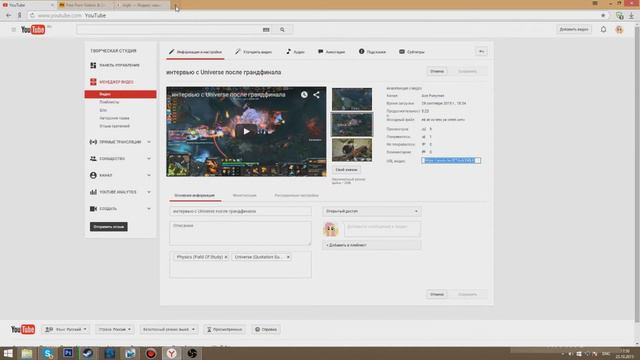Click the YouTube Analytics bar-chart icon
Image resolution: width=640 pixels, height=360 pixels.
(x=93, y=192)
